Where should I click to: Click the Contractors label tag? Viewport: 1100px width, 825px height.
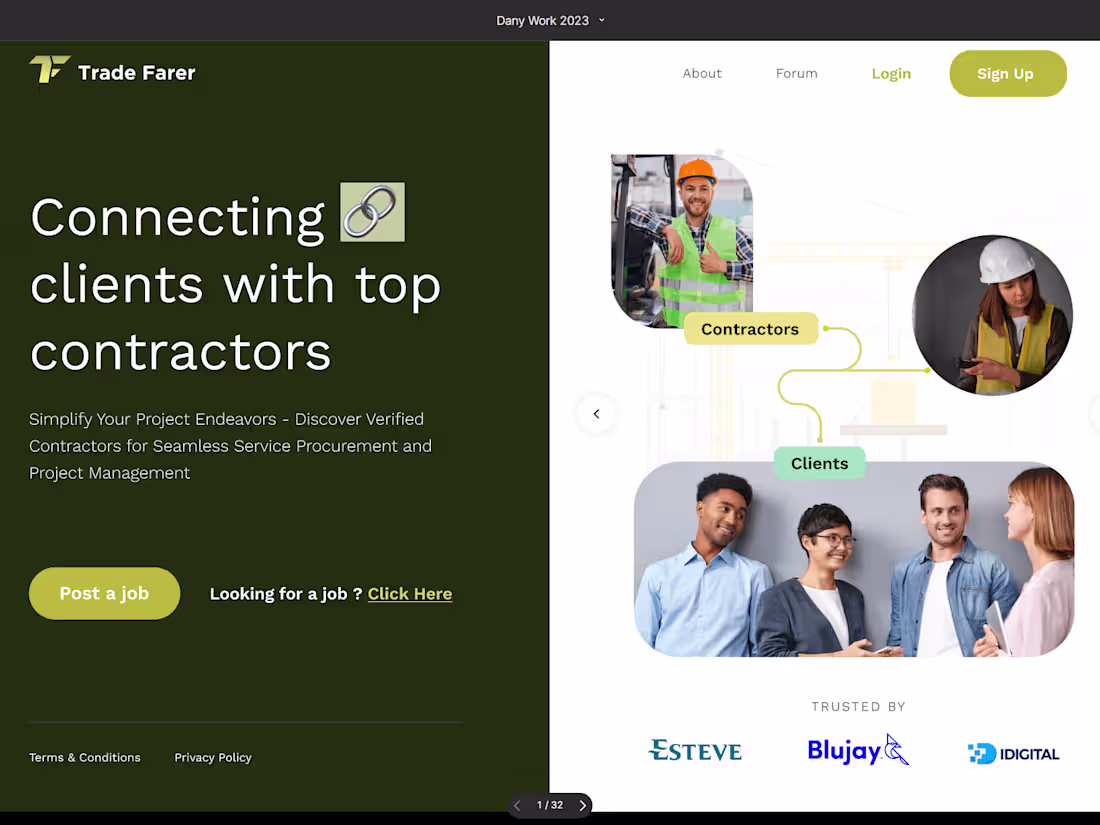pos(750,328)
